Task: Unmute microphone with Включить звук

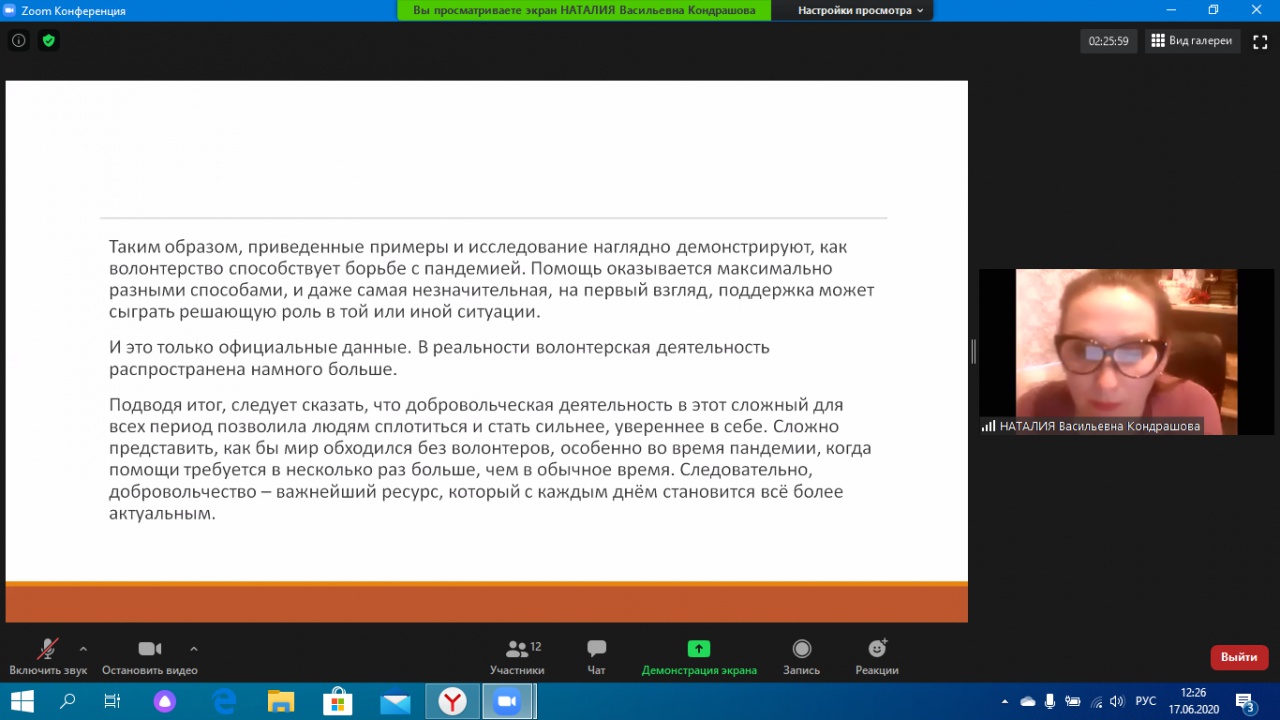Action: pos(47,656)
